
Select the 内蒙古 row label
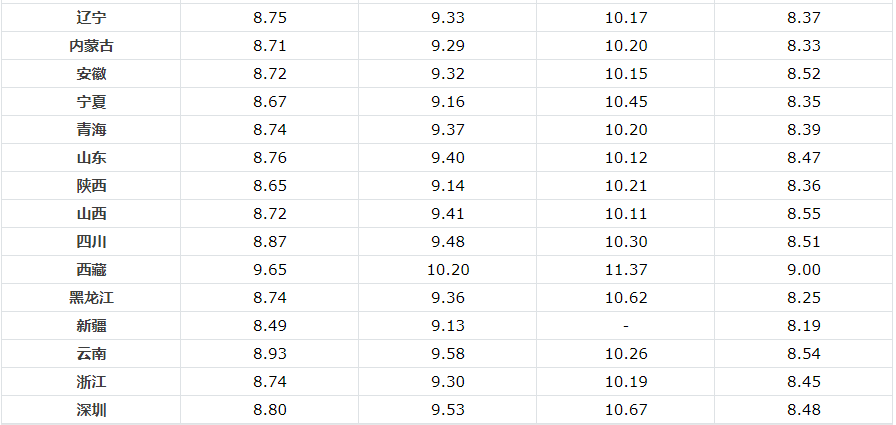(91, 46)
